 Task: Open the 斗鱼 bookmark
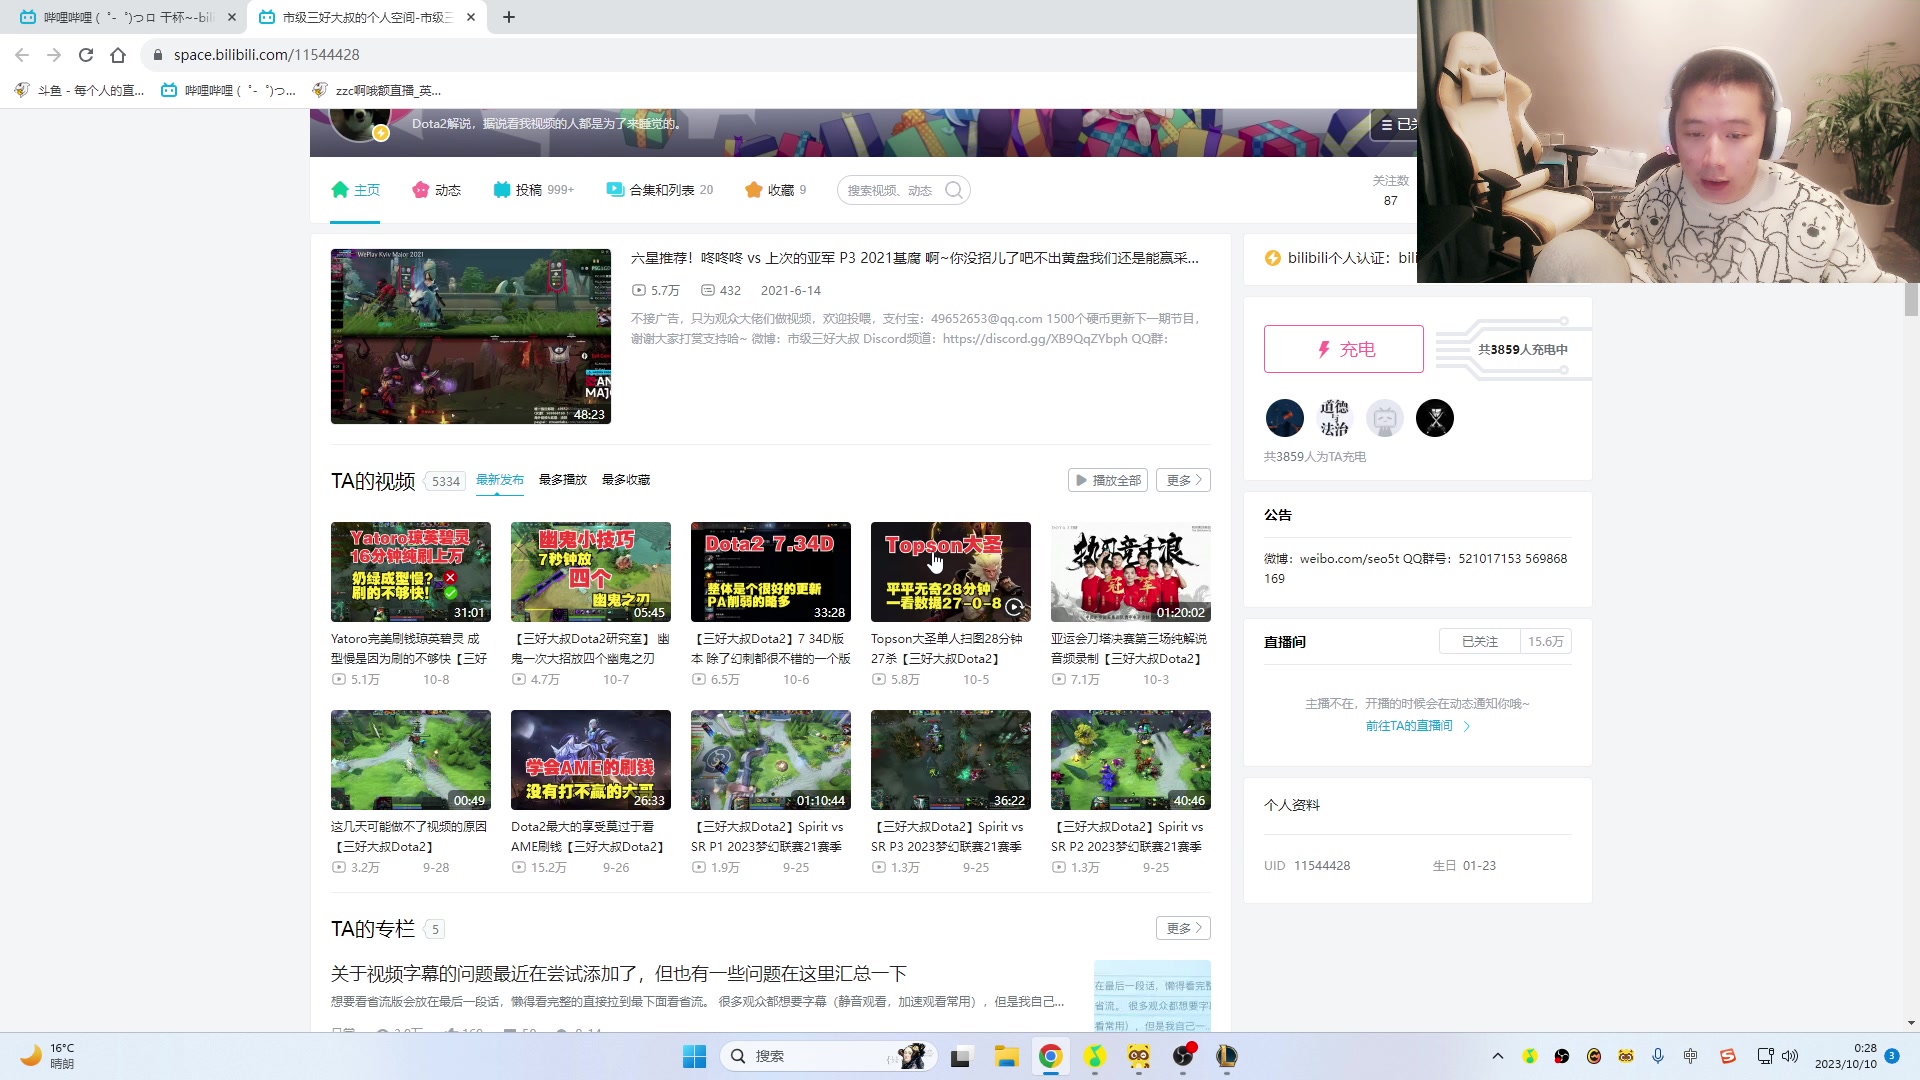click(80, 90)
